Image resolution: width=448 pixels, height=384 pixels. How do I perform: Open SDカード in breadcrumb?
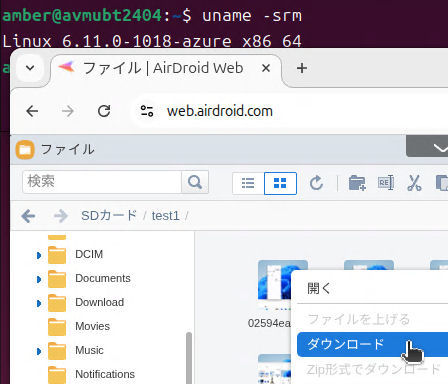(109, 216)
